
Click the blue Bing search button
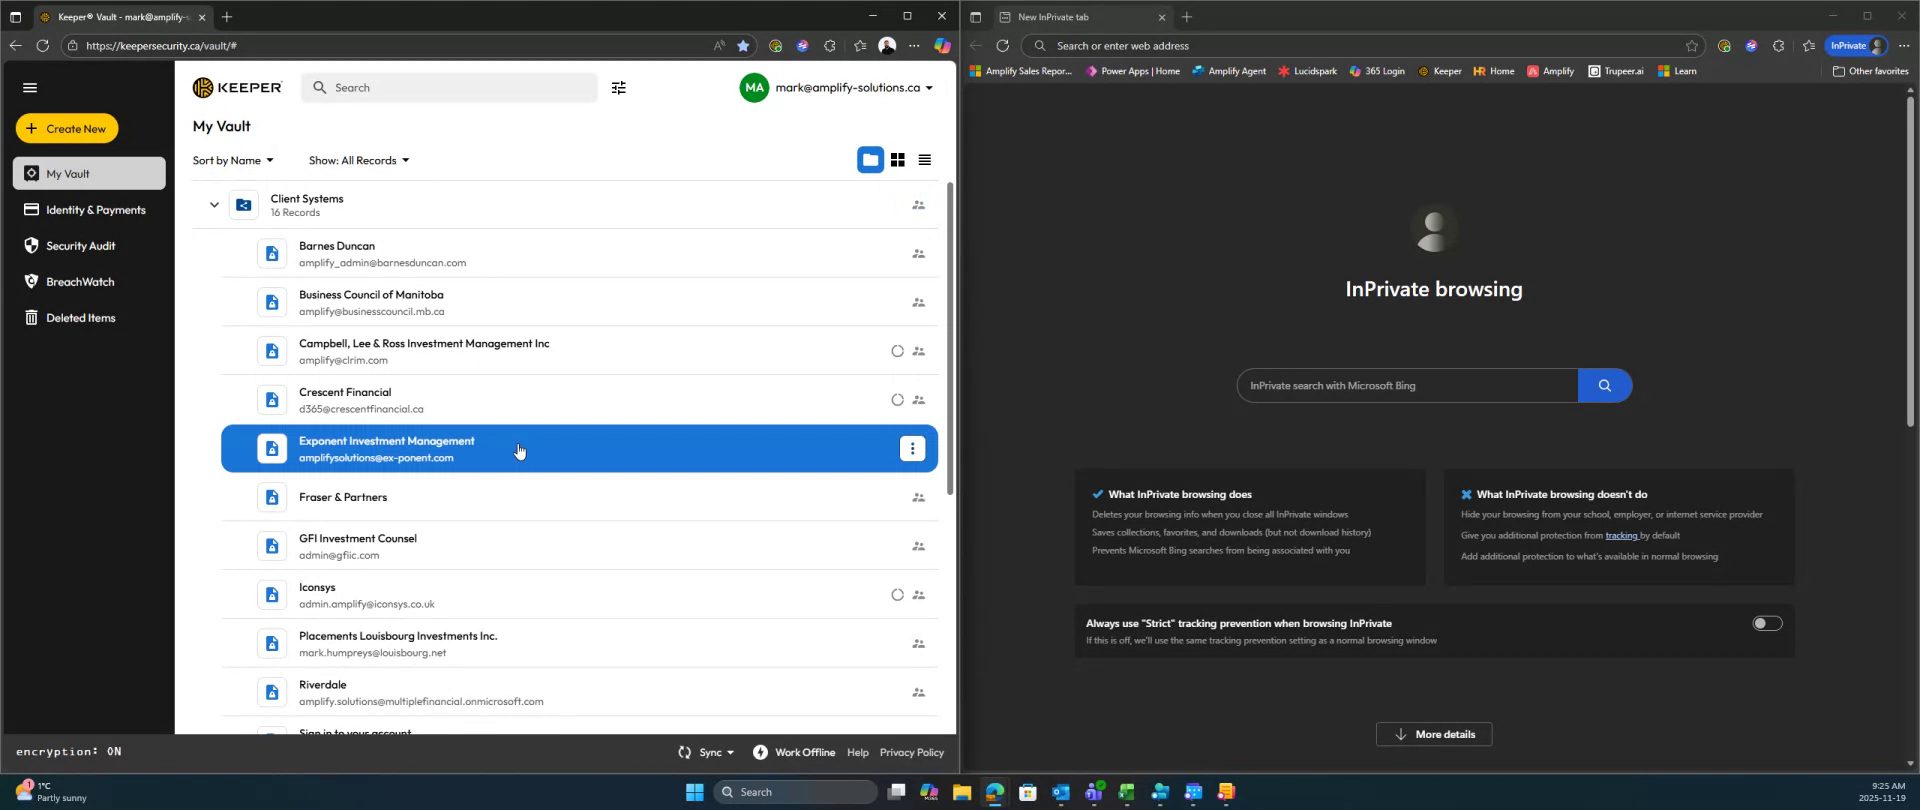tap(1605, 386)
